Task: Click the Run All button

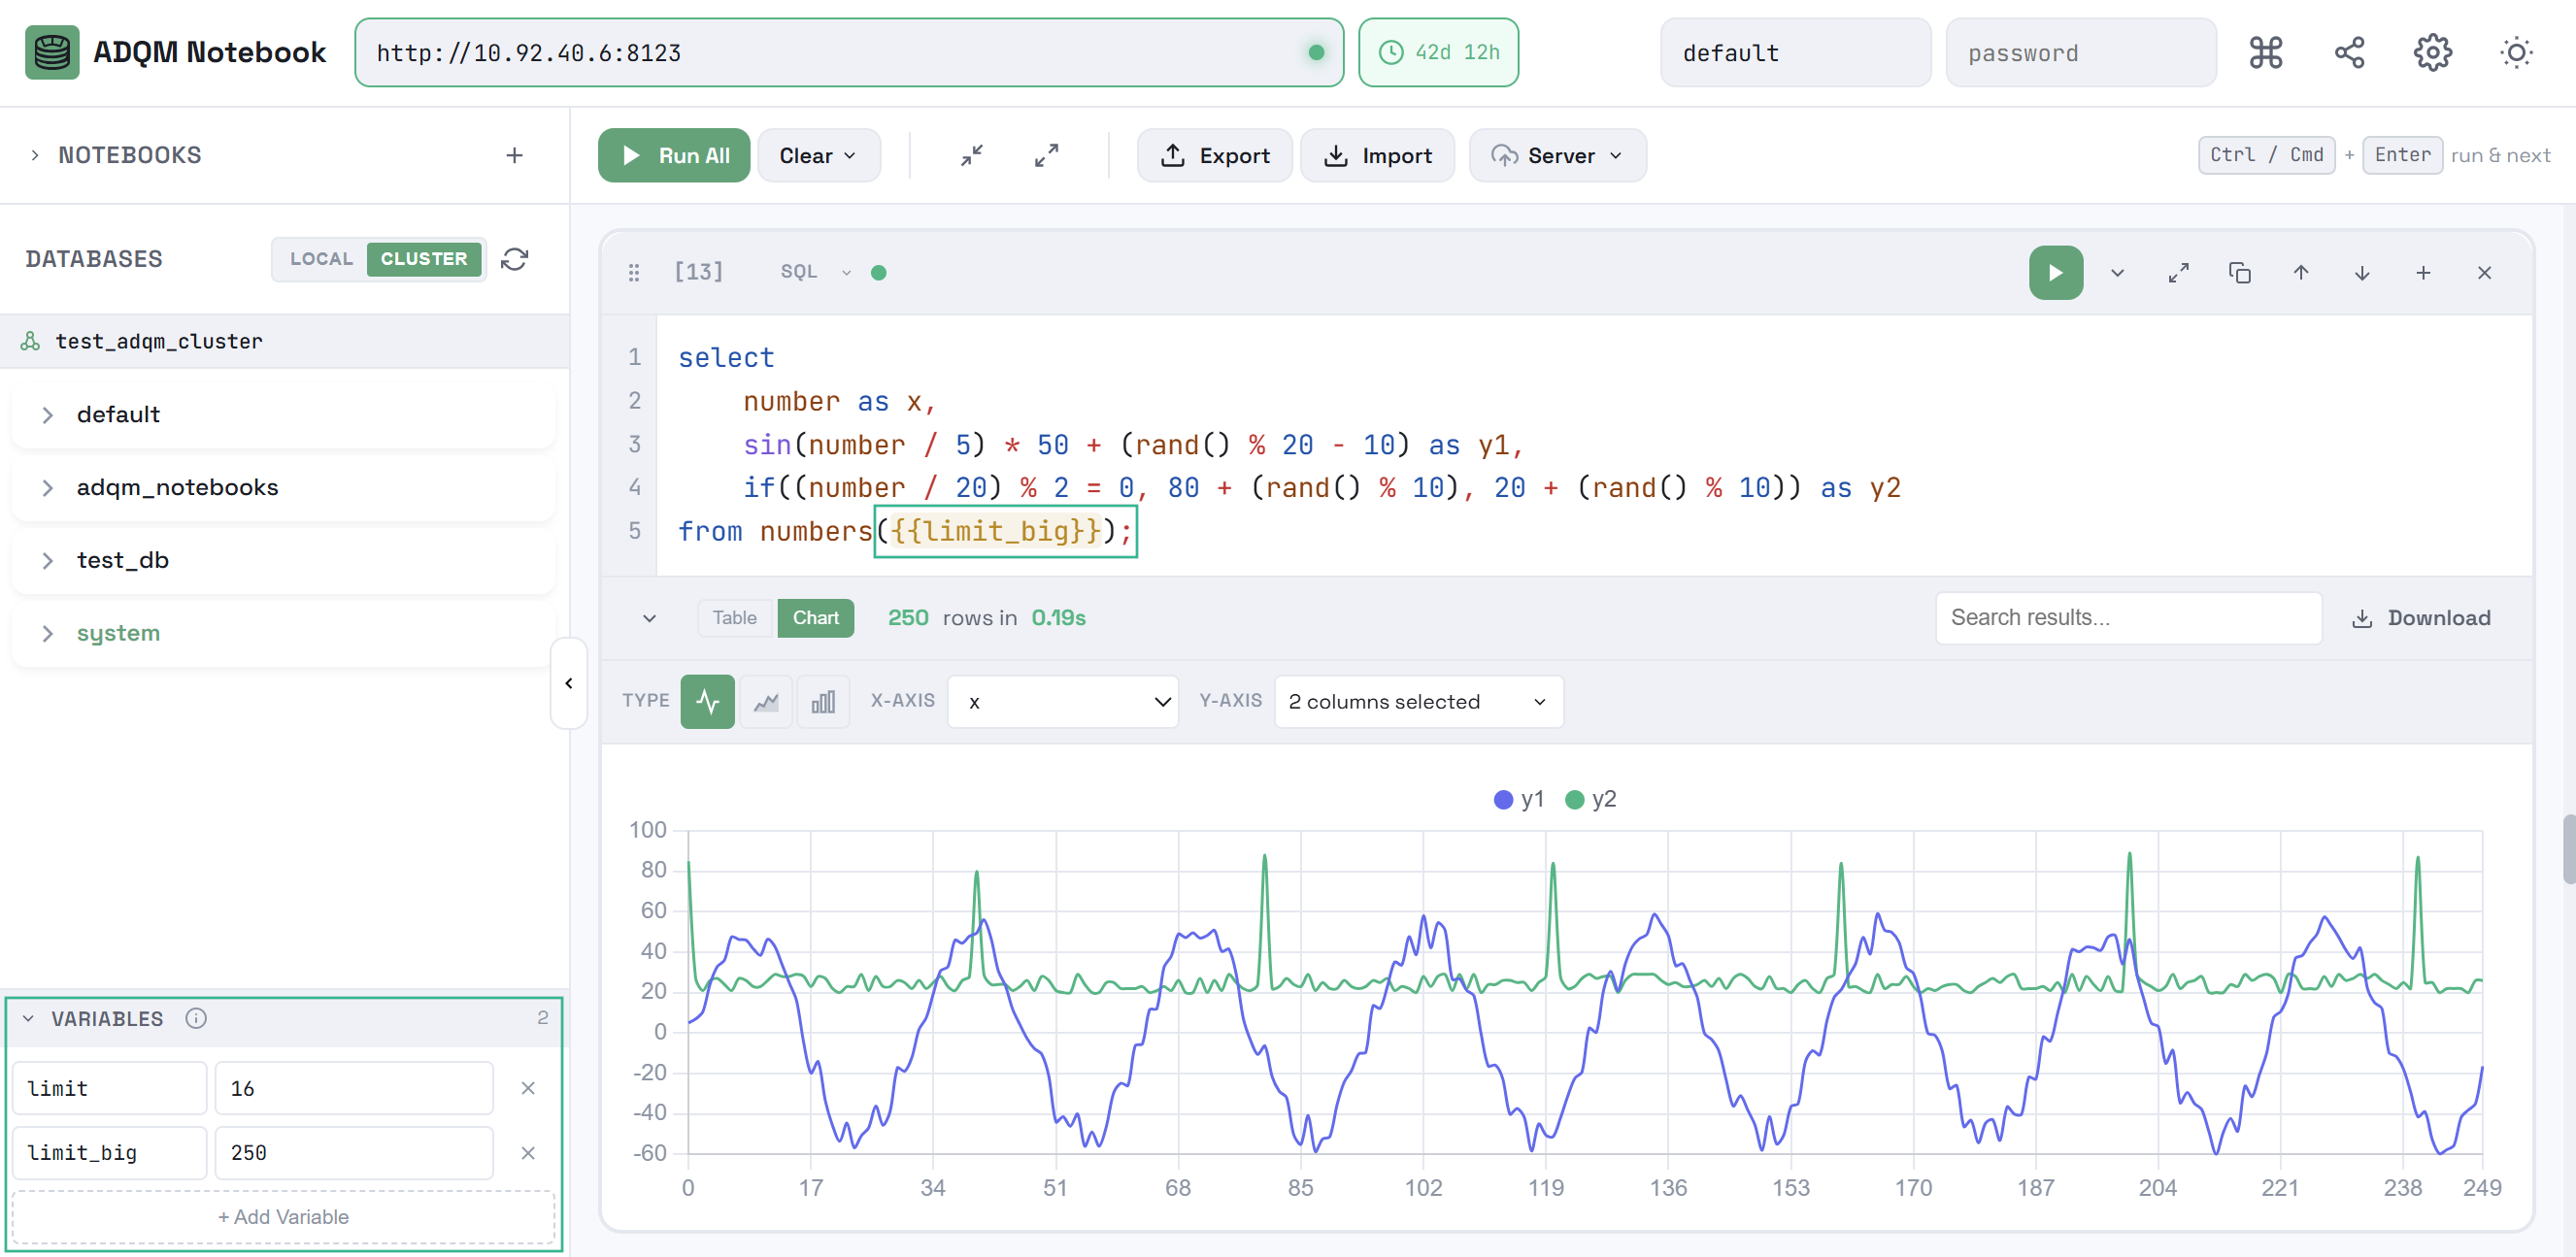Action: (x=674, y=155)
